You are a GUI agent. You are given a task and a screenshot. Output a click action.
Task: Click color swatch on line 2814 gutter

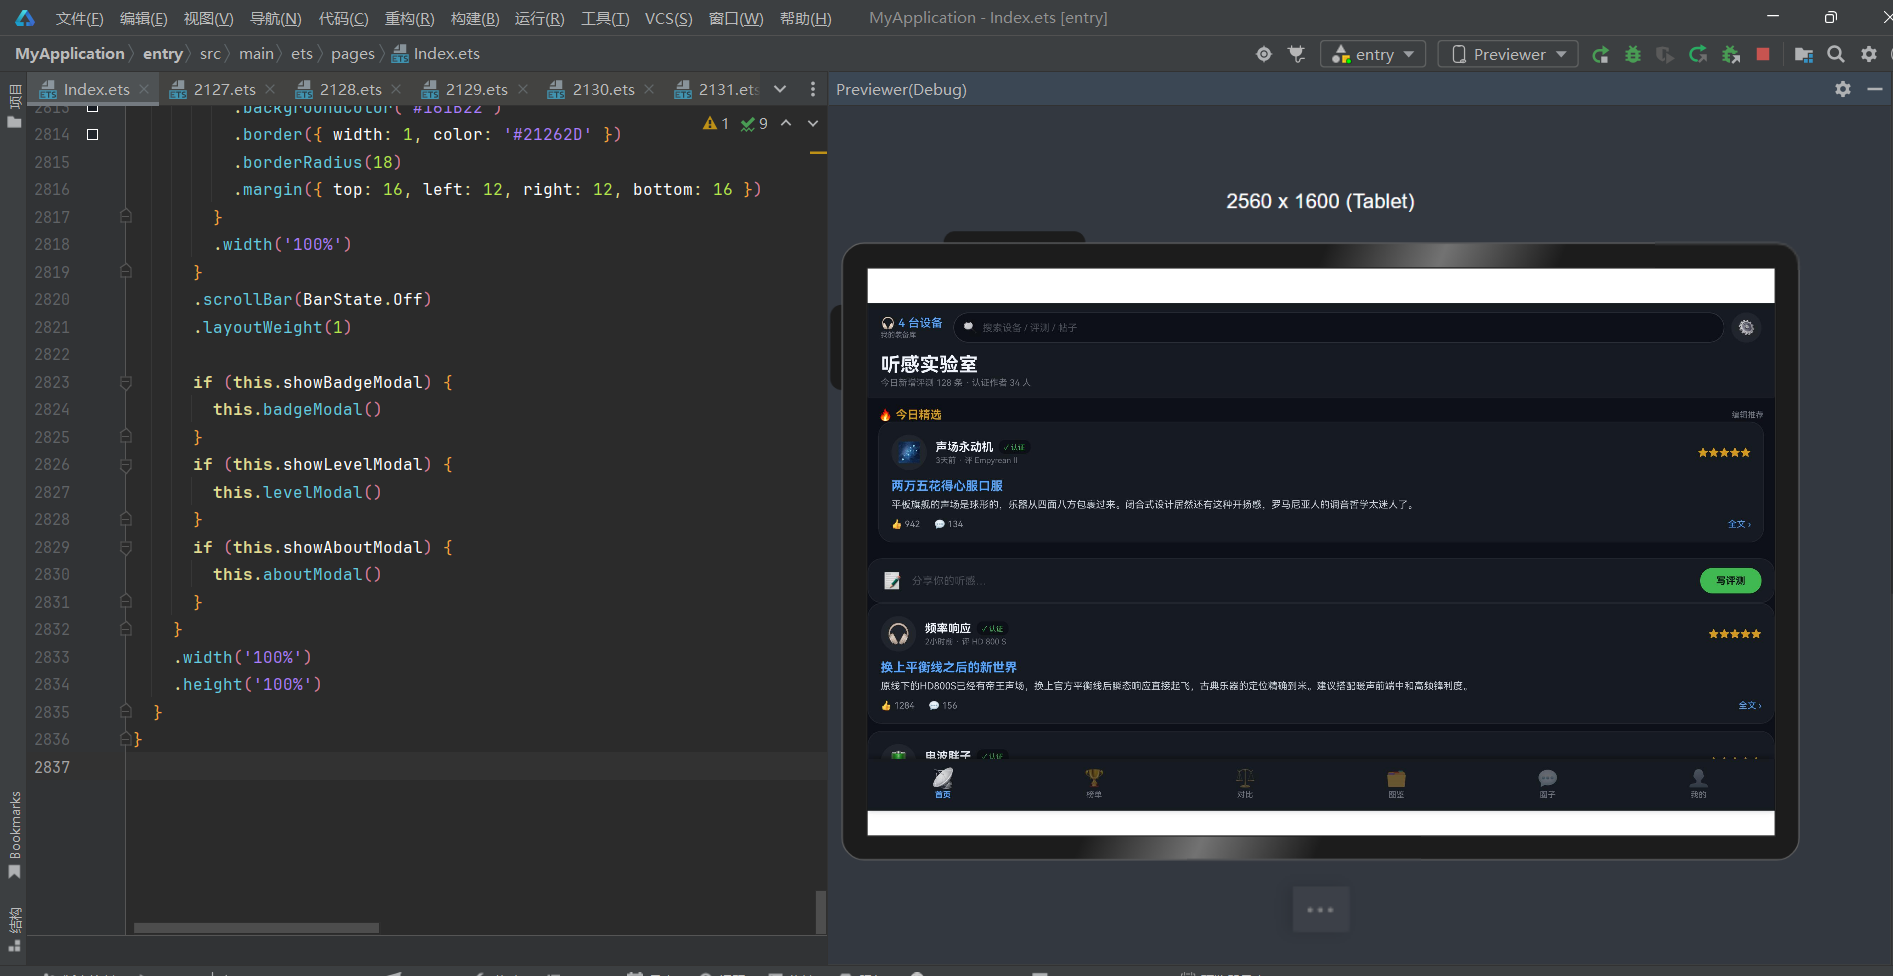point(93,134)
